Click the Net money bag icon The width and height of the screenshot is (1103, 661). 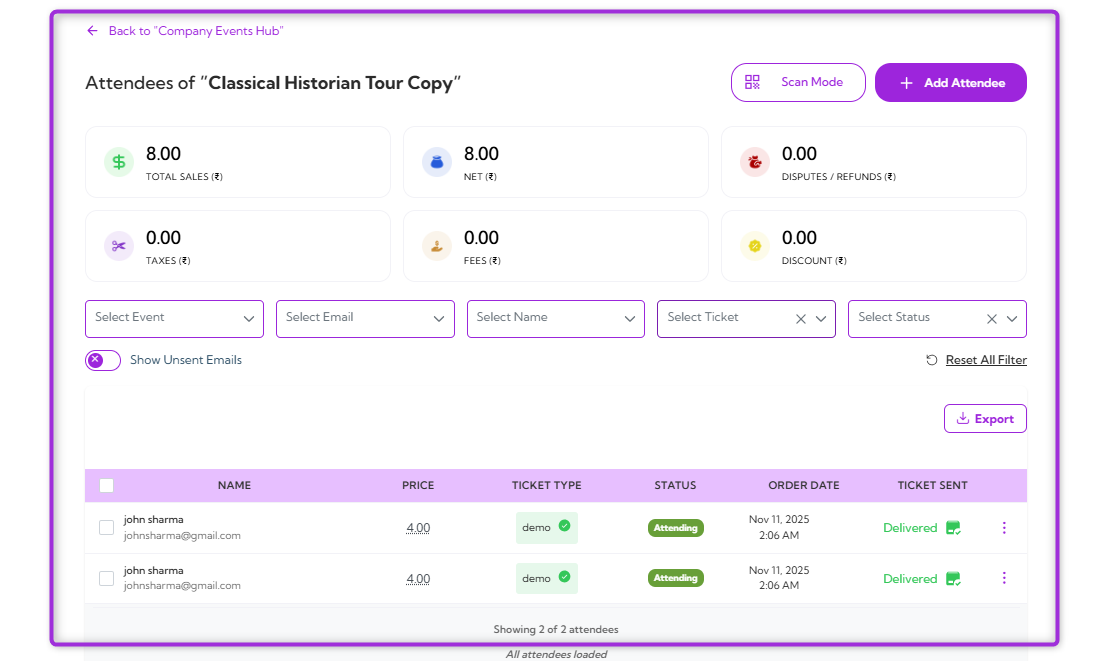click(x=436, y=162)
